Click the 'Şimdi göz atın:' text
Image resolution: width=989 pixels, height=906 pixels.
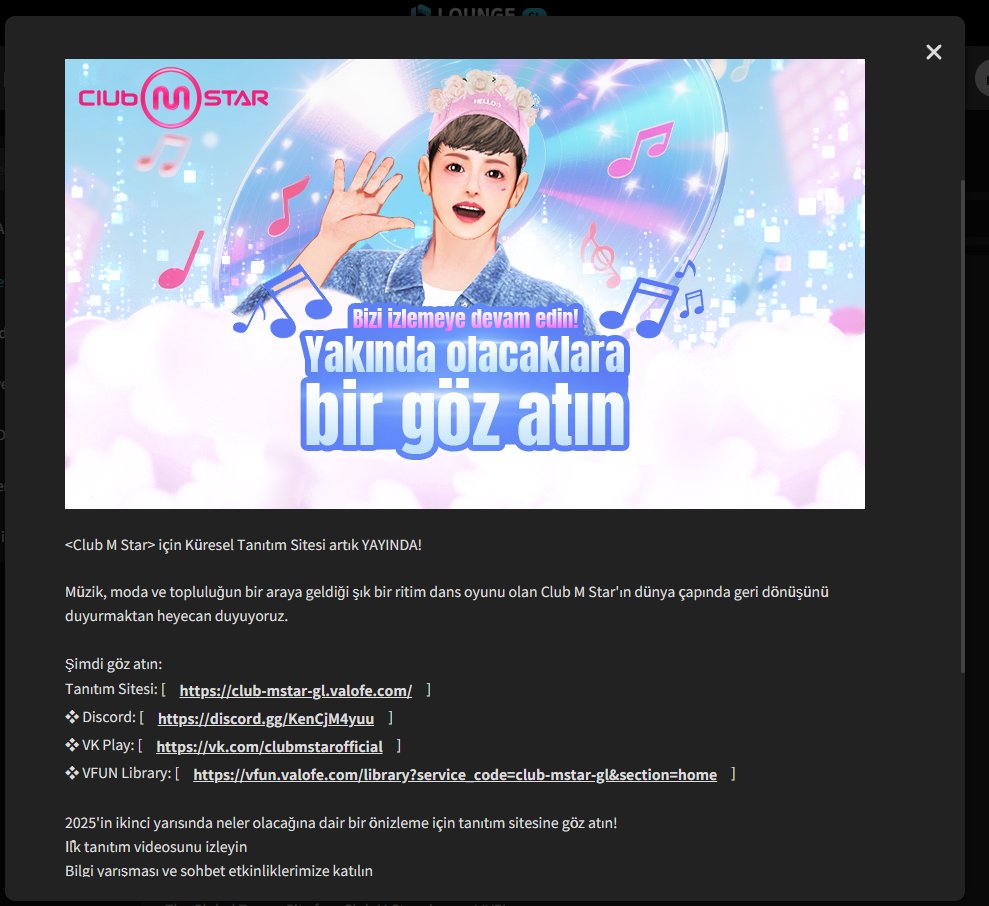pyautogui.click(x=114, y=664)
